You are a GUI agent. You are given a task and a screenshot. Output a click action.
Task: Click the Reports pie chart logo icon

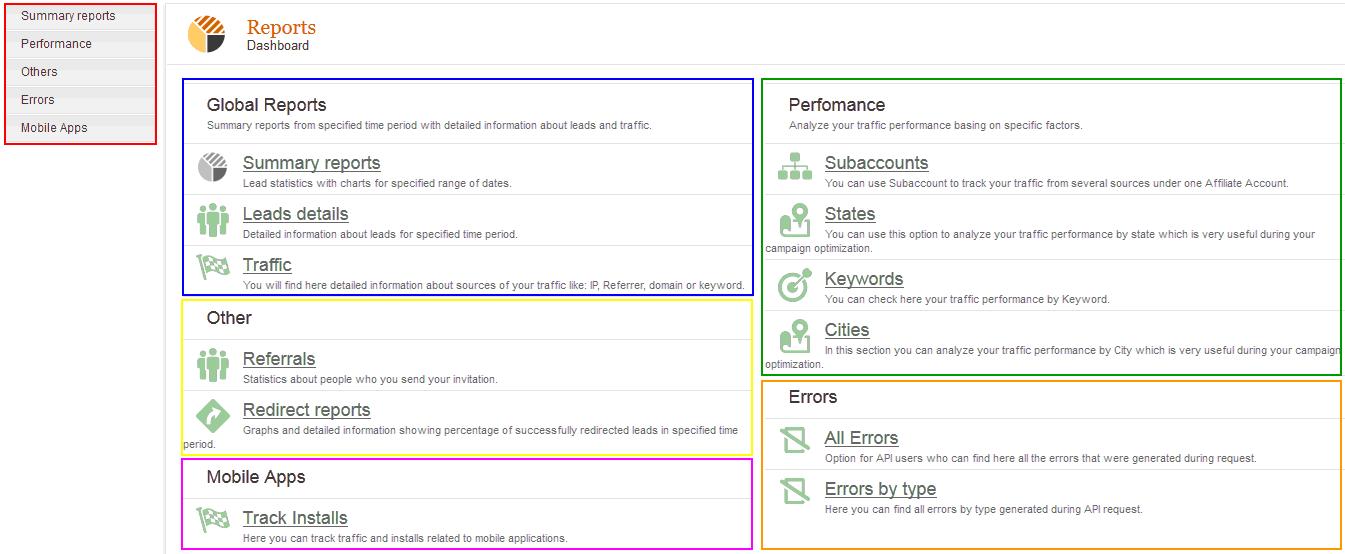[x=206, y=34]
